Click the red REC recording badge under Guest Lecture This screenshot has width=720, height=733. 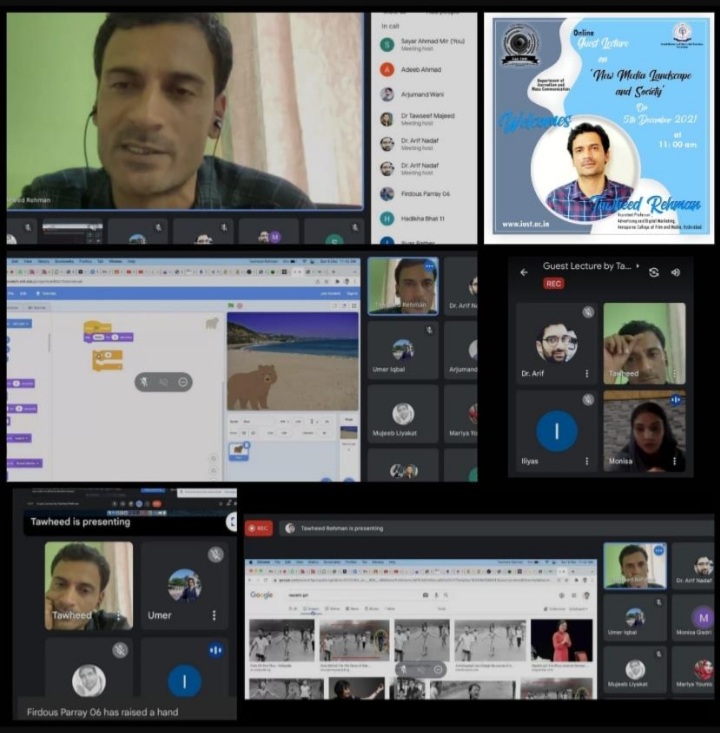pyautogui.click(x=553, y=284)
